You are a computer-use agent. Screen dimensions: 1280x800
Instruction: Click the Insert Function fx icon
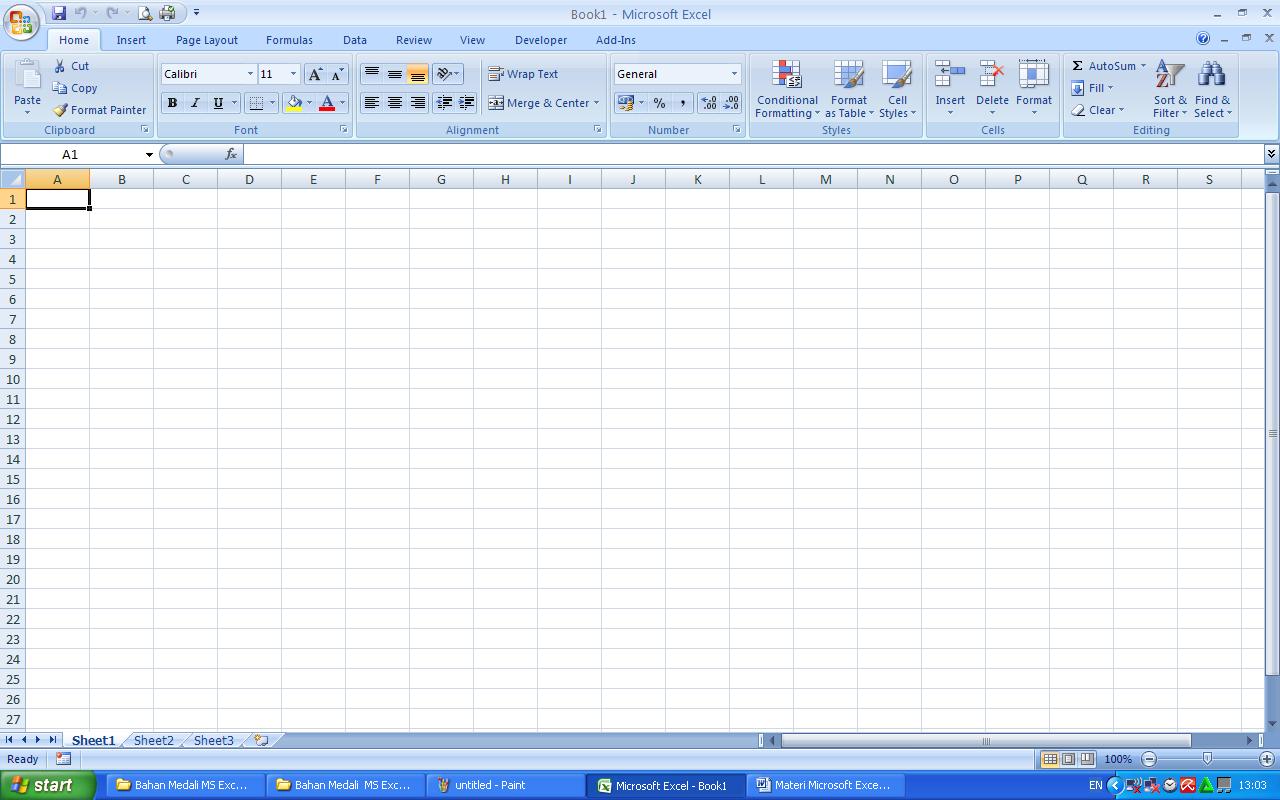tap(231, 154)
